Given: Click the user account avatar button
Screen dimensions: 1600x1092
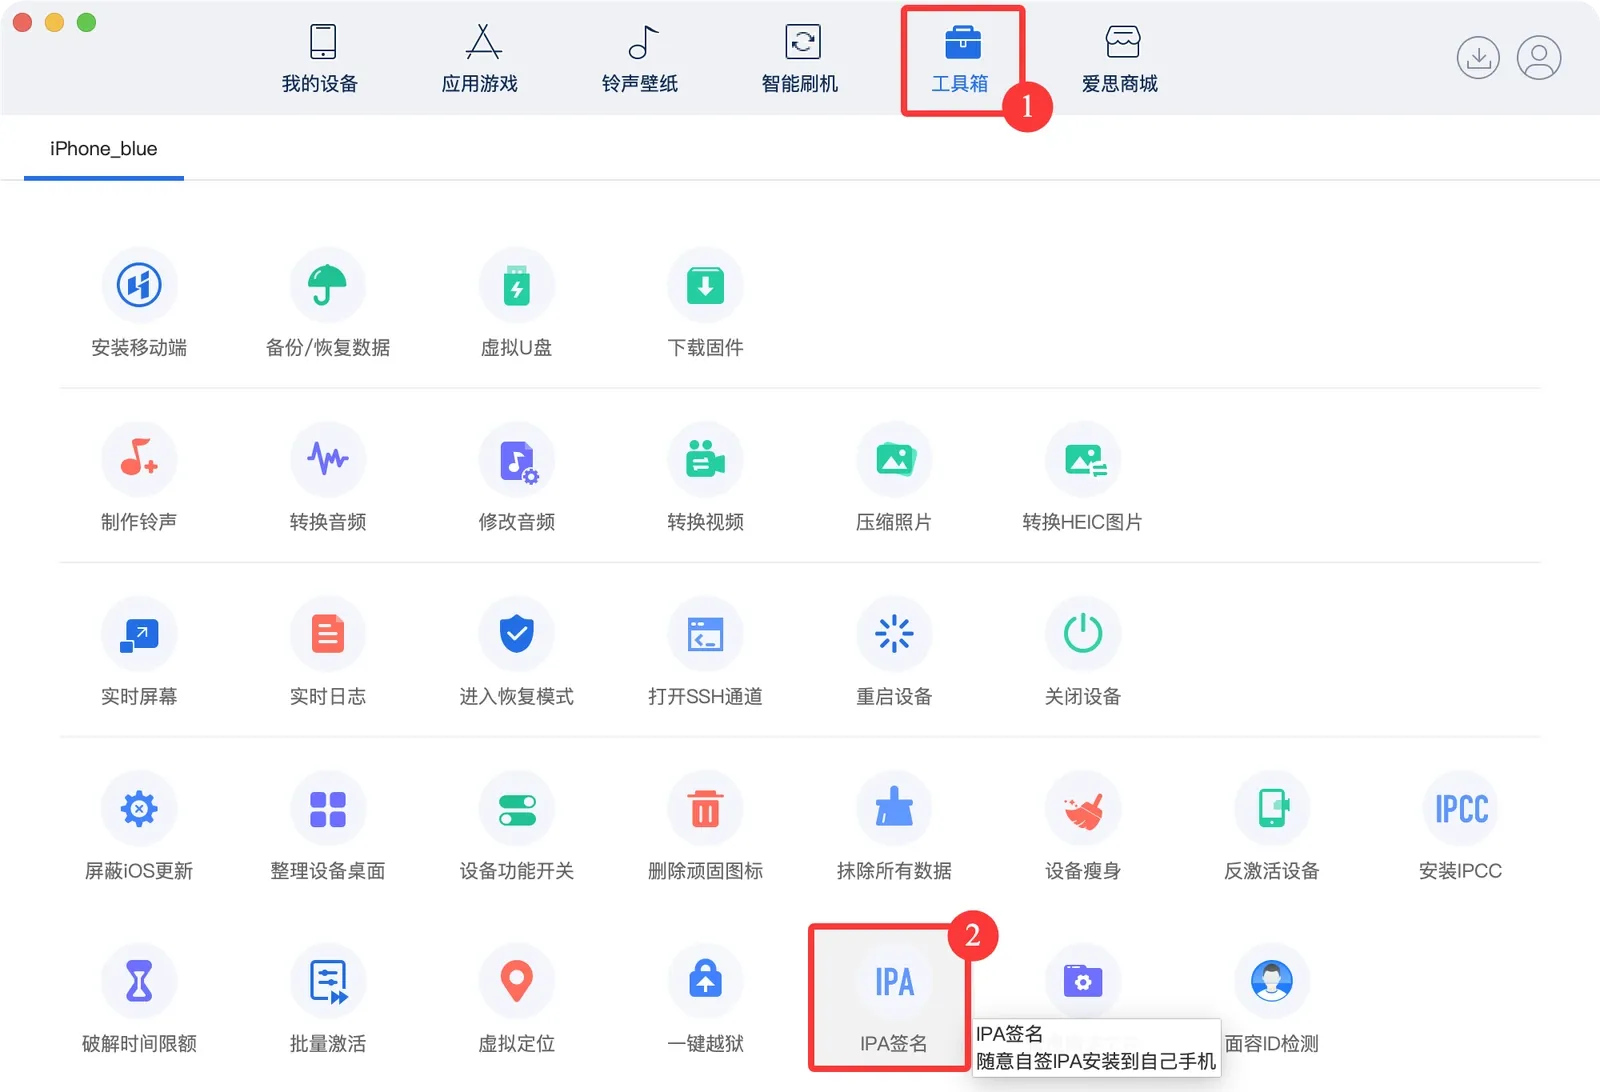Looking at the screenshot, I should pyautogui.click(x=1539, y=57).
